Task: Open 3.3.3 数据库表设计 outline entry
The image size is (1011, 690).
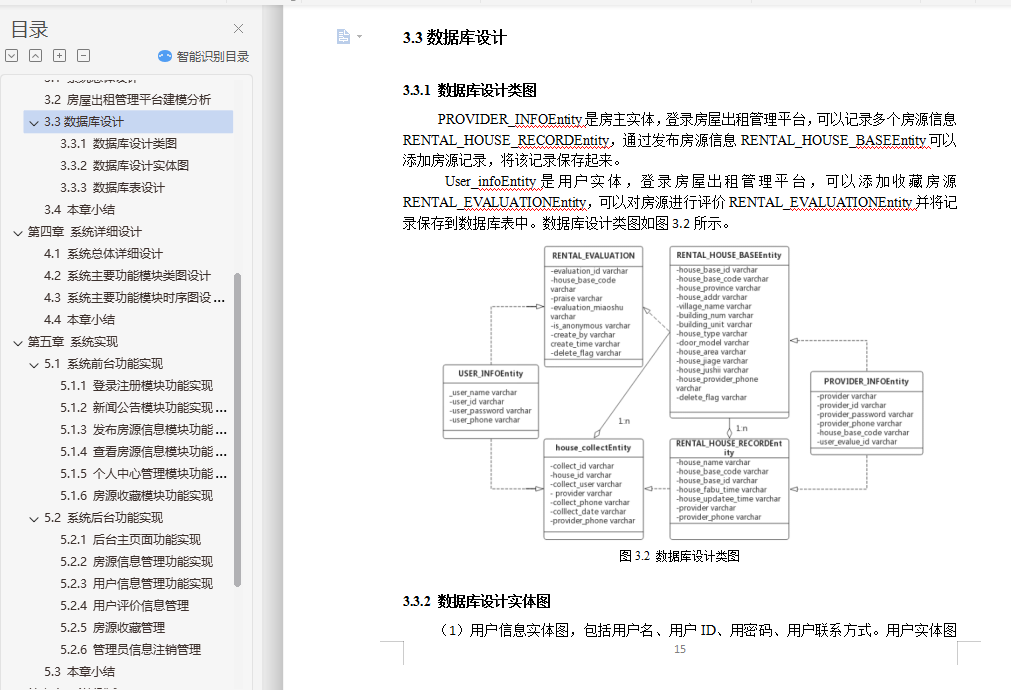Action: coord(112,188)
